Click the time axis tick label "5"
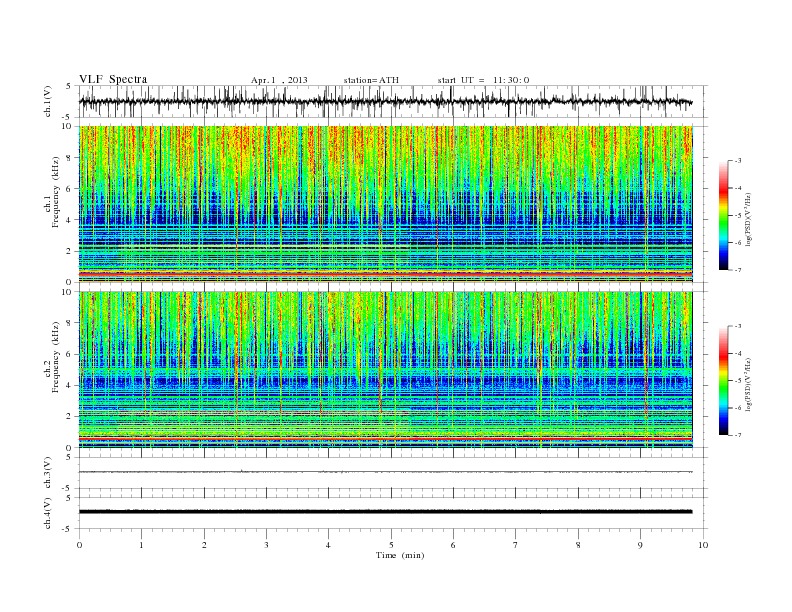792x612 pixels. (391, 545)
